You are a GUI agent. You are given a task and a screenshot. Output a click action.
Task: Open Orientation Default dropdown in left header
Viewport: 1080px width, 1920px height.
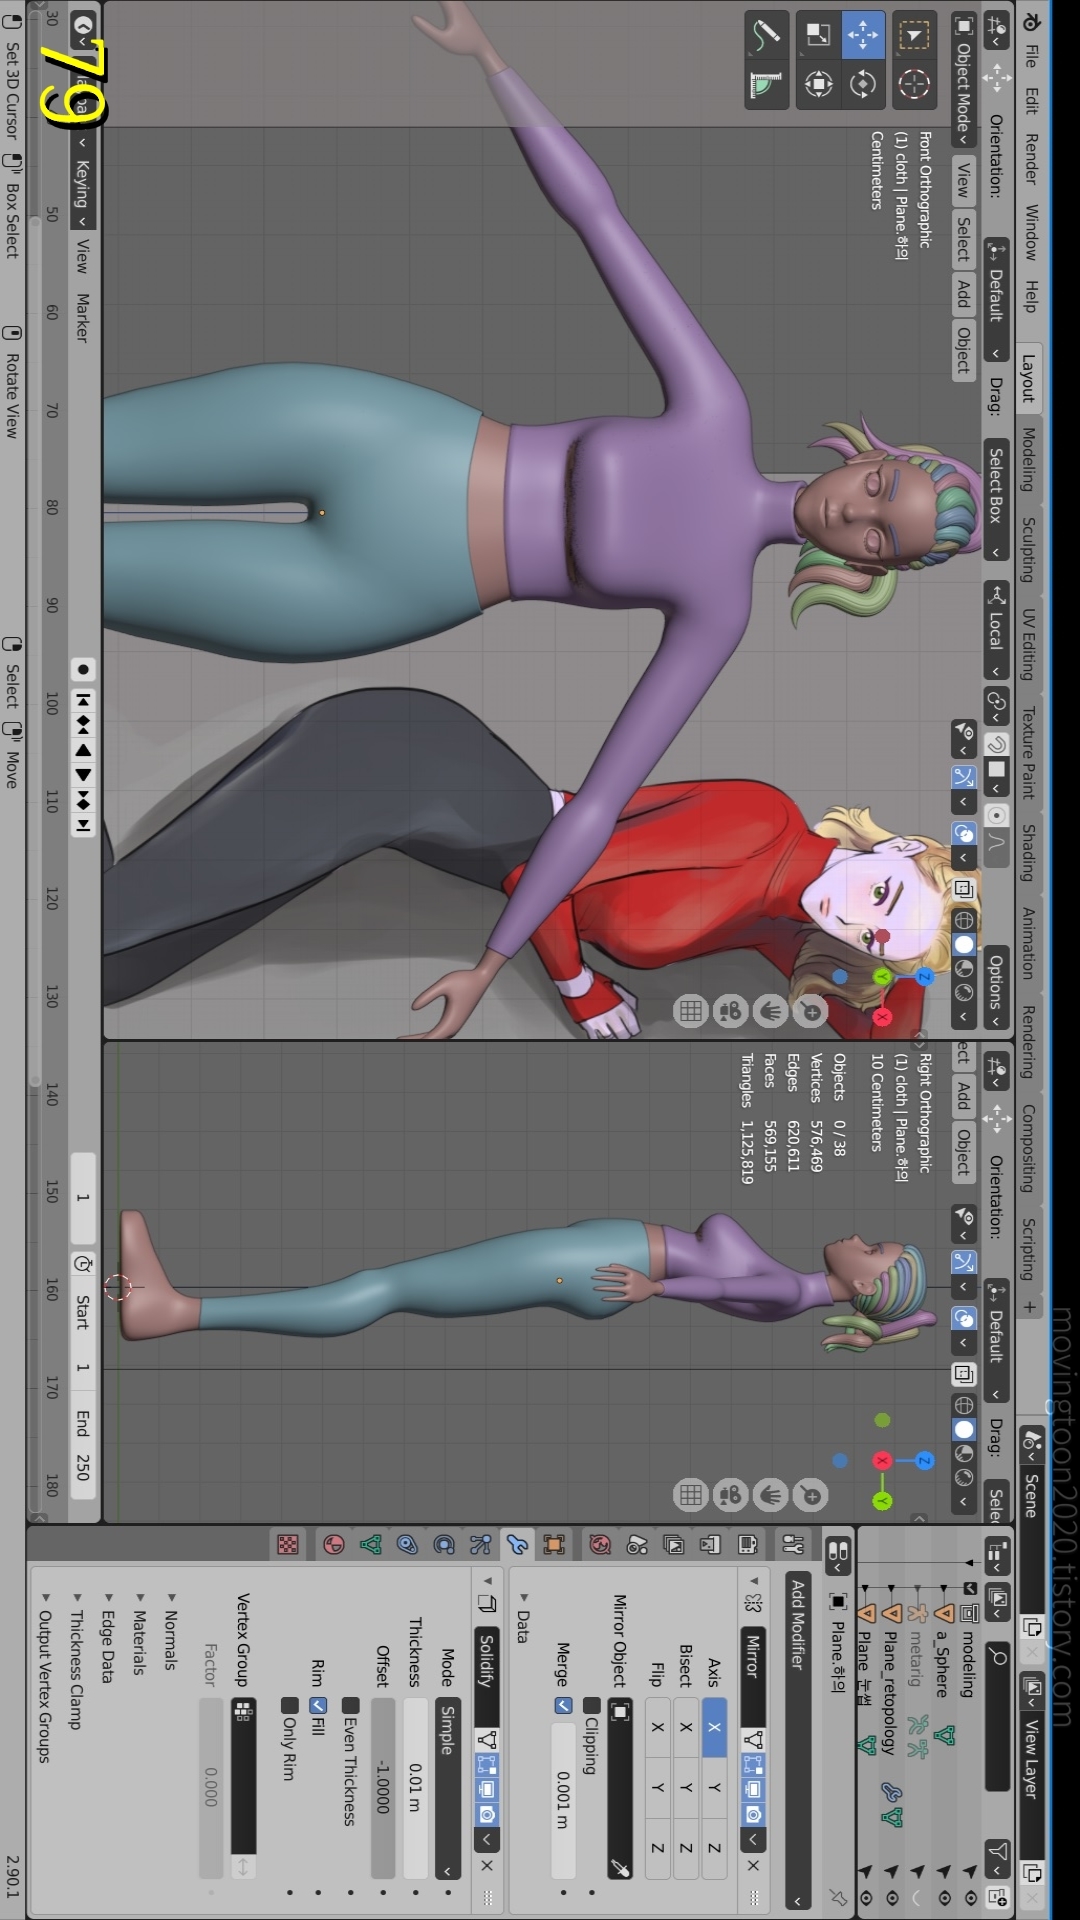(996, 301)
